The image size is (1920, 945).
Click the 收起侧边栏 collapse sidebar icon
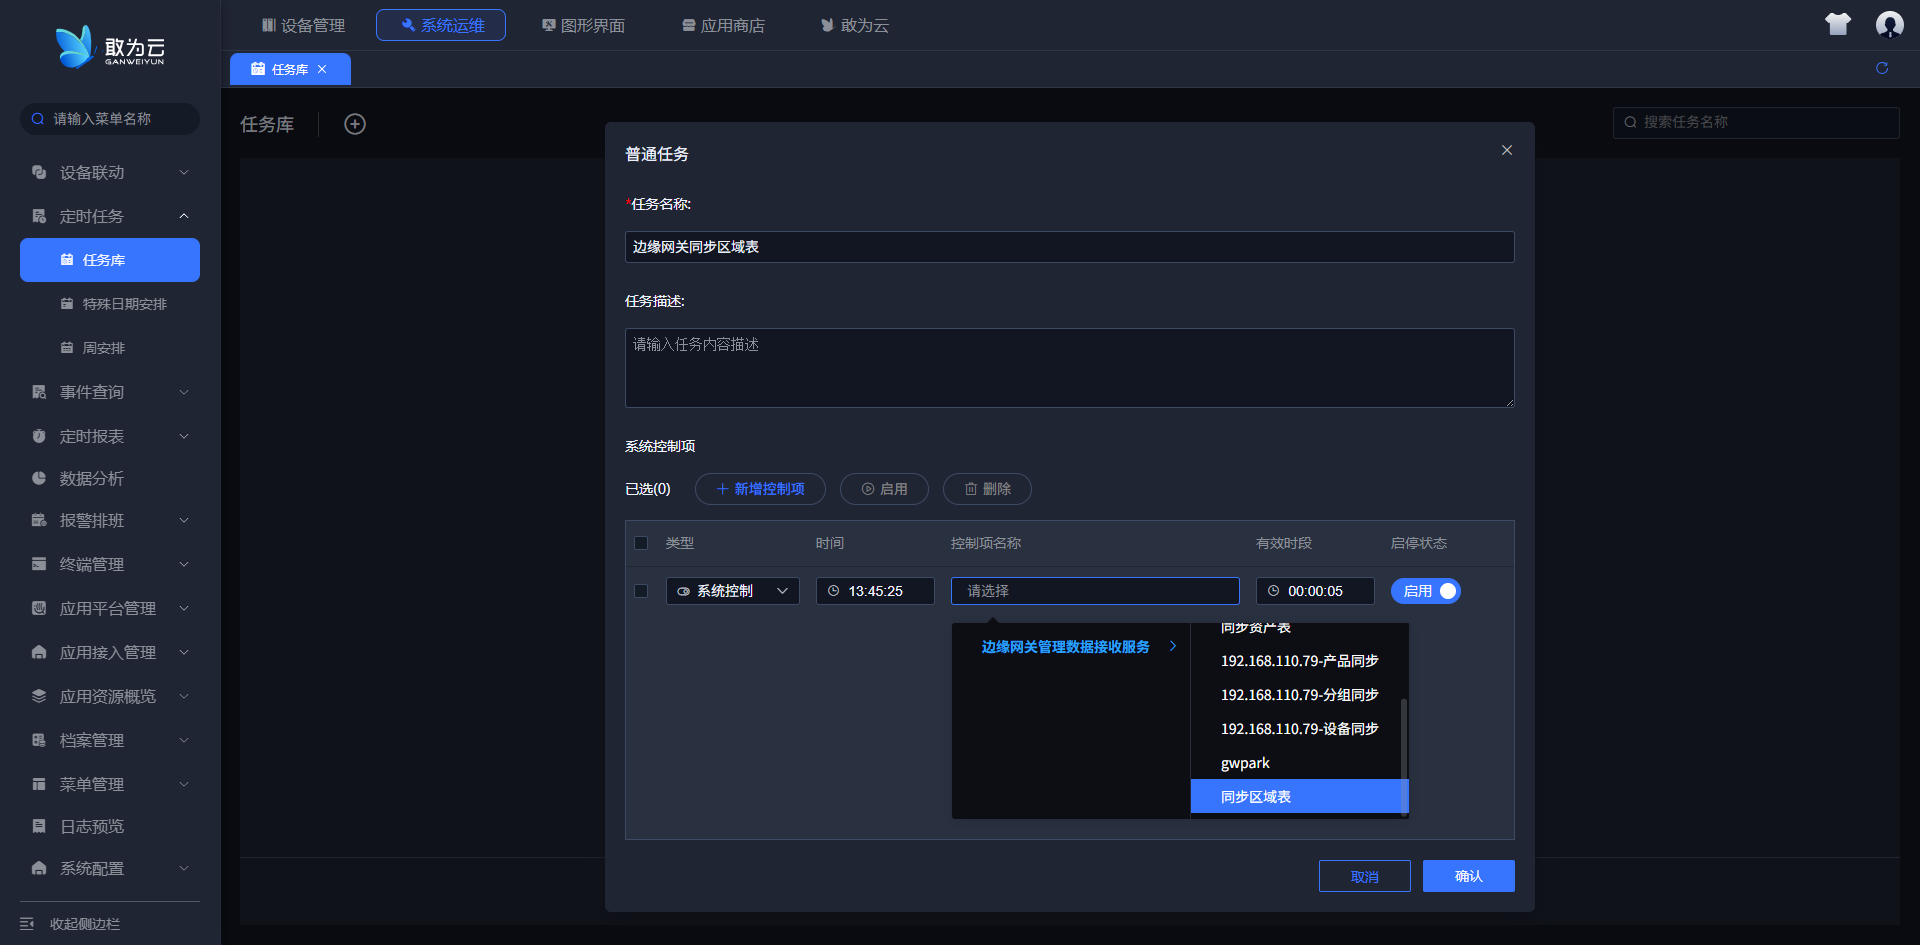(x=27, y=924)
